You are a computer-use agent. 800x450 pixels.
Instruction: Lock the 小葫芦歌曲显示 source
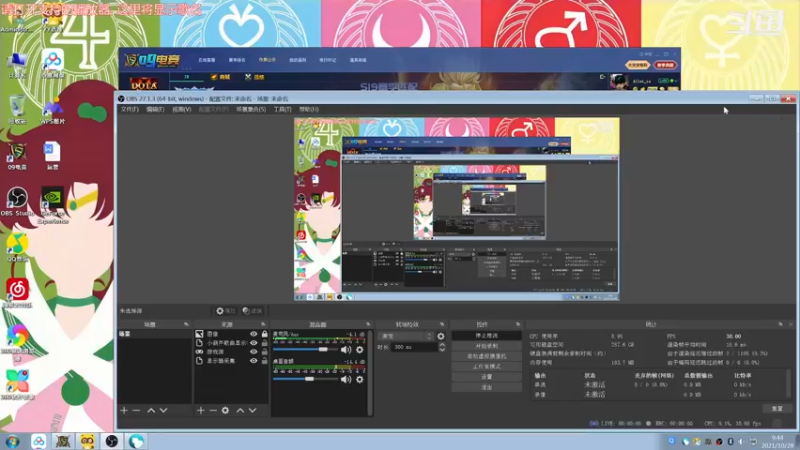(x=264, y=343)
